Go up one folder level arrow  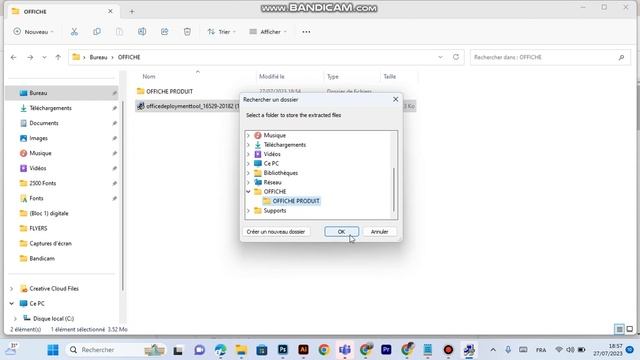click(58, 58)
